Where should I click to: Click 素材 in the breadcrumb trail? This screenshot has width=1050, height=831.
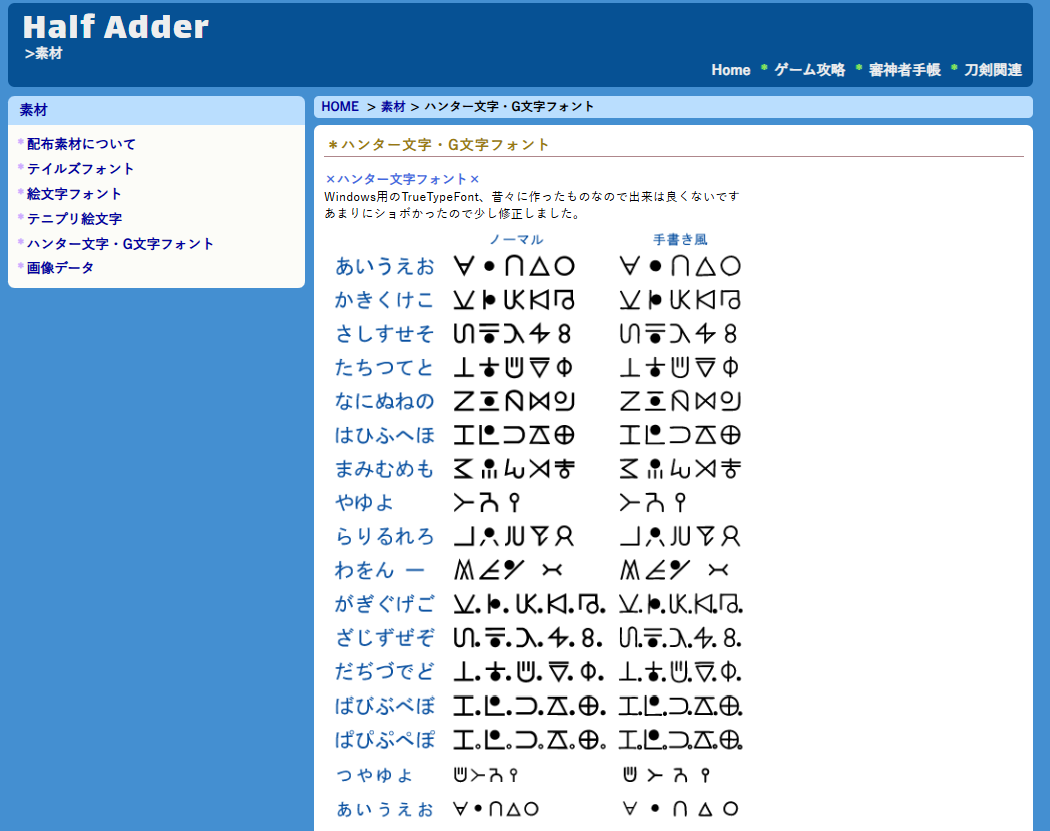393,107
